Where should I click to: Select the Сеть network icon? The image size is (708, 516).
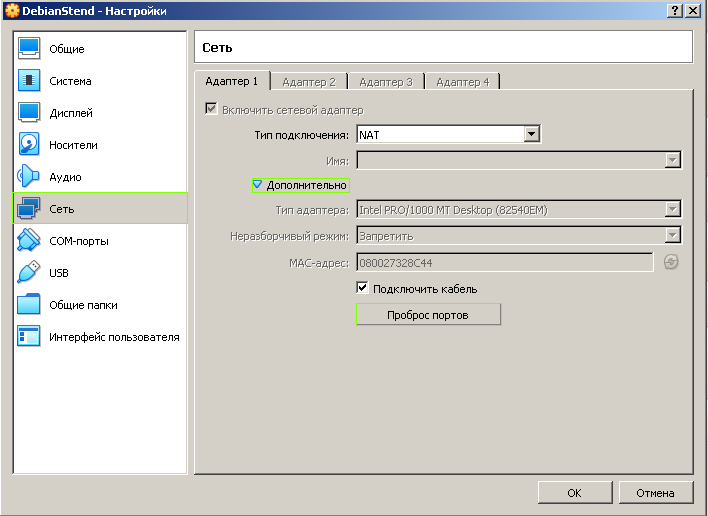29,209
